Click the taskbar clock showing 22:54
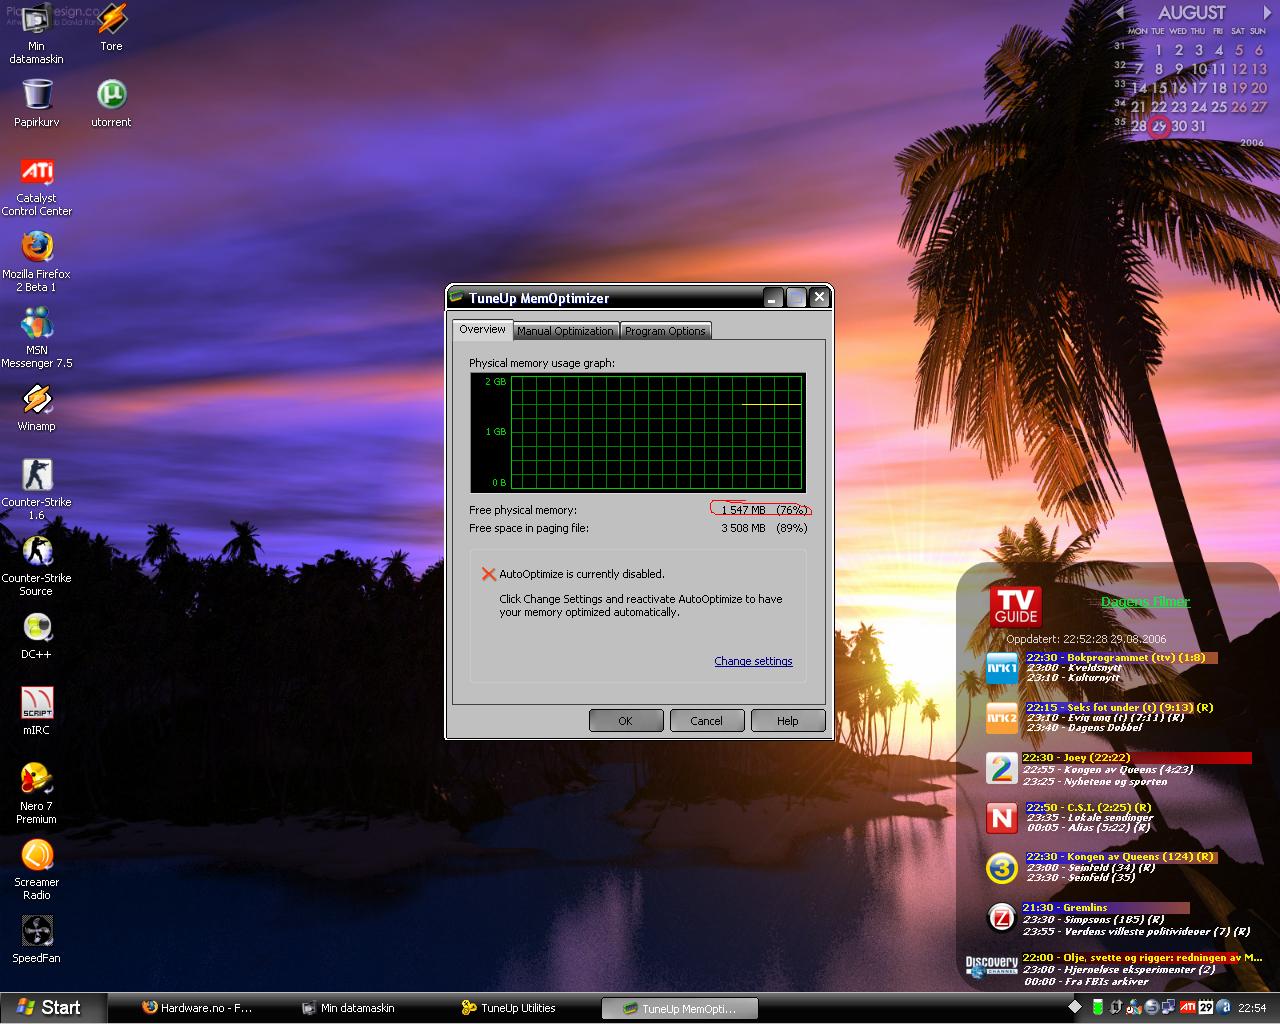This screenshot has height=1024, width=1280. click(x=1252, y=1007)
